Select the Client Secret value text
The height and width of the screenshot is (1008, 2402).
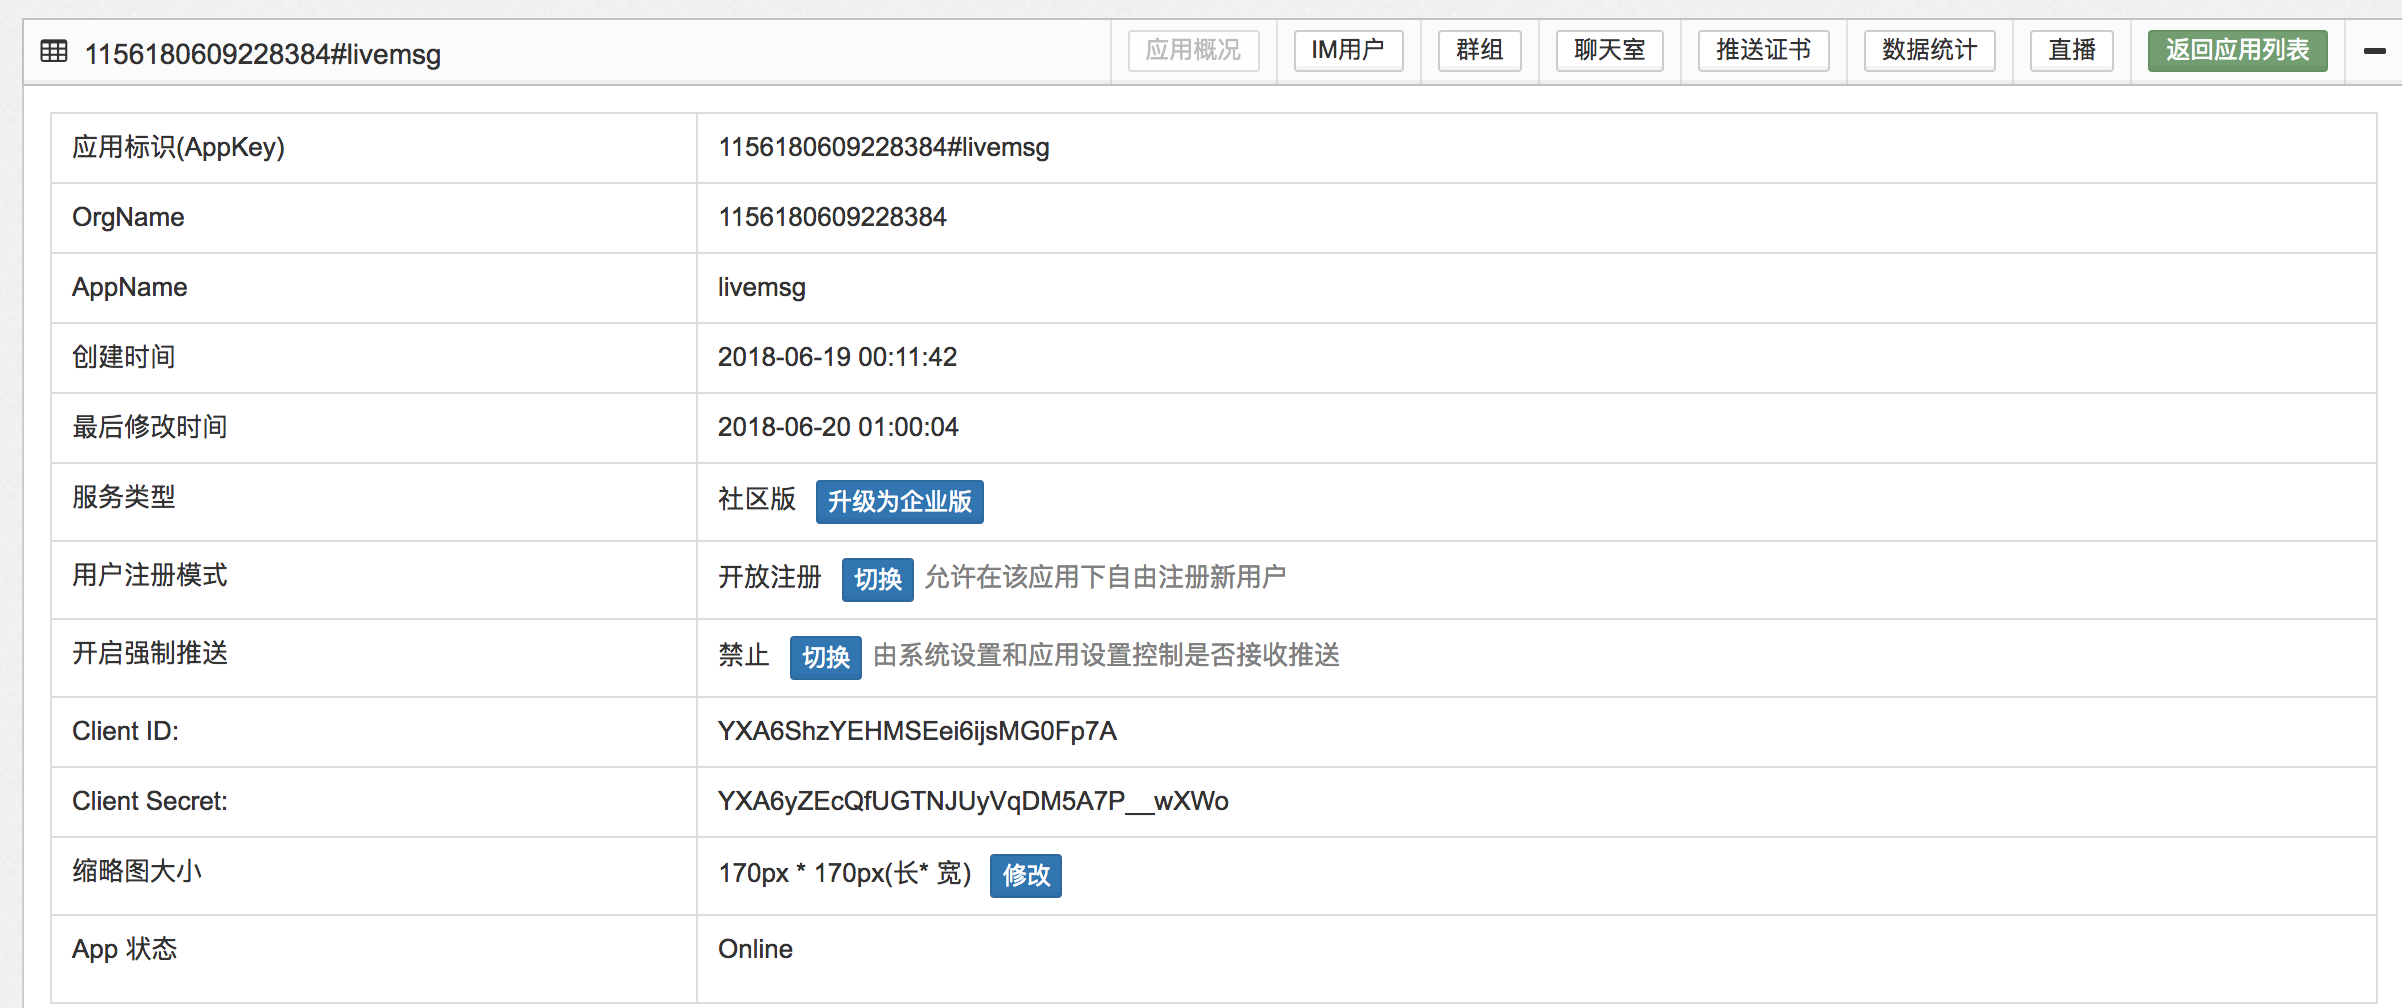click(x=972, y=801)
